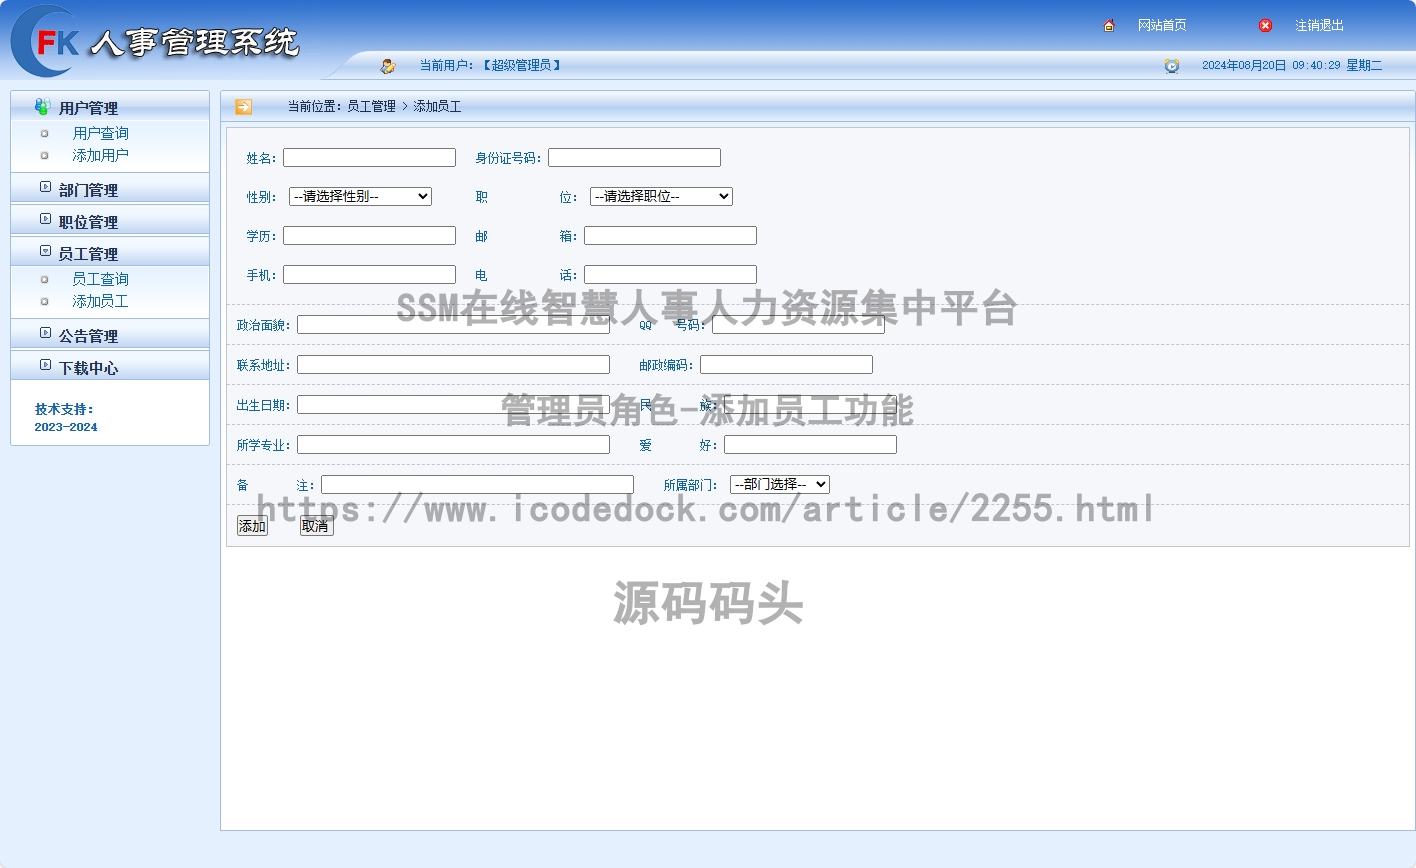
Task: Open the 部门管理 menu header
Action: (x=110, y=188)
